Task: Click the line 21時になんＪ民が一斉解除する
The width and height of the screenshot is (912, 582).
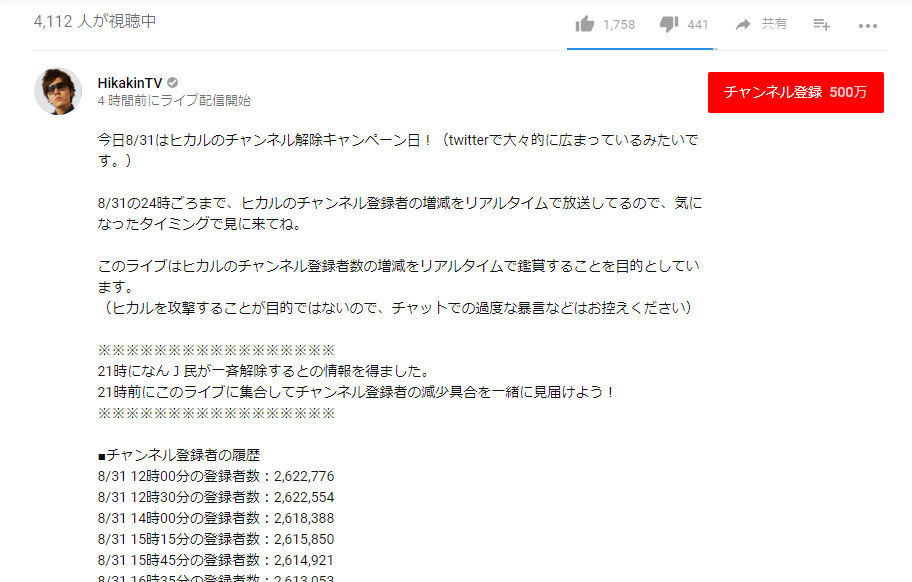Action: 265,371
